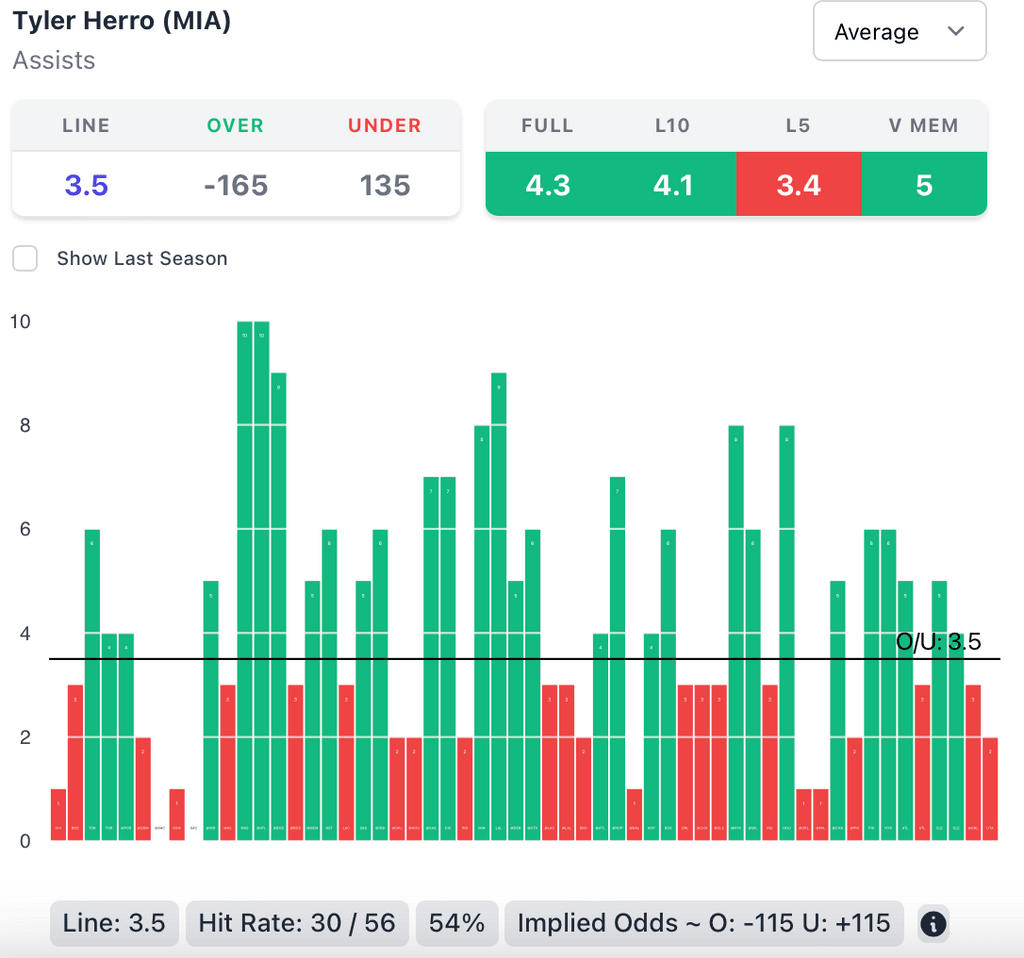The image size is (1024, 958).
Task: Click the Line: 3.5 pill at bottom
Action: [x=114, y=923]
